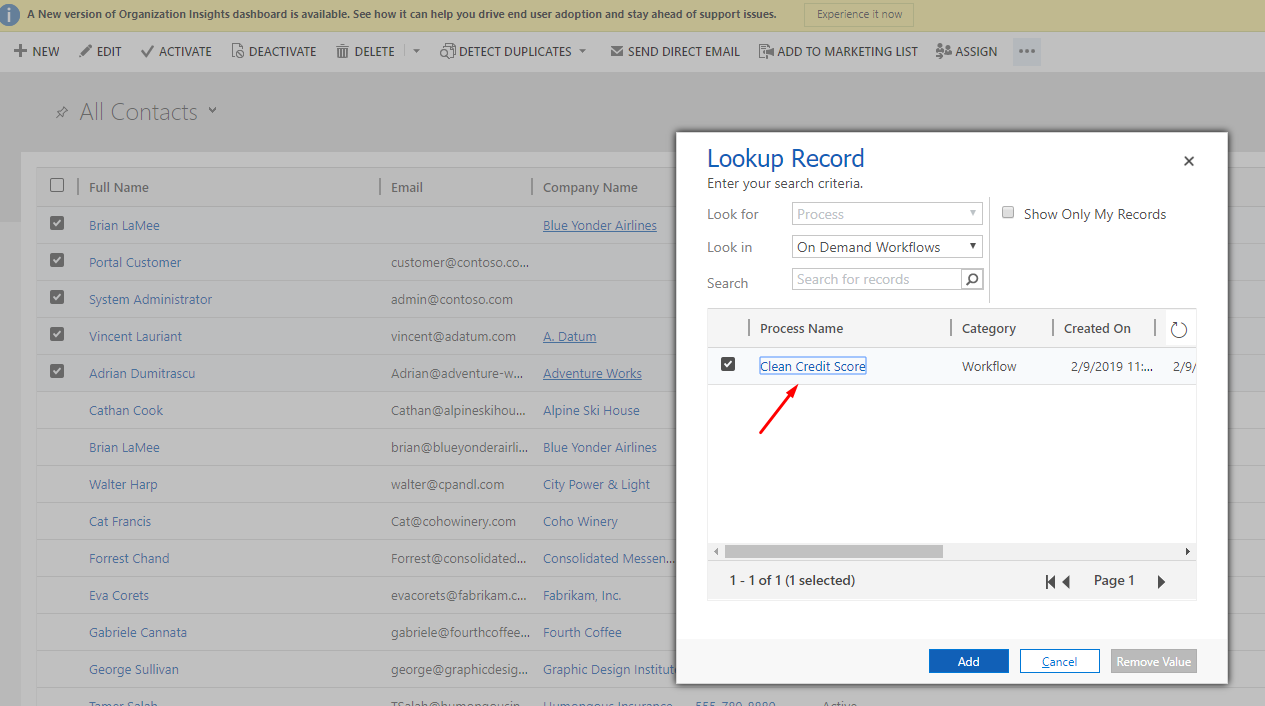The height and width of the screenshot is (706, 1265).
Task: Go to previous page in lookup results
Action: click(1067, 582)
